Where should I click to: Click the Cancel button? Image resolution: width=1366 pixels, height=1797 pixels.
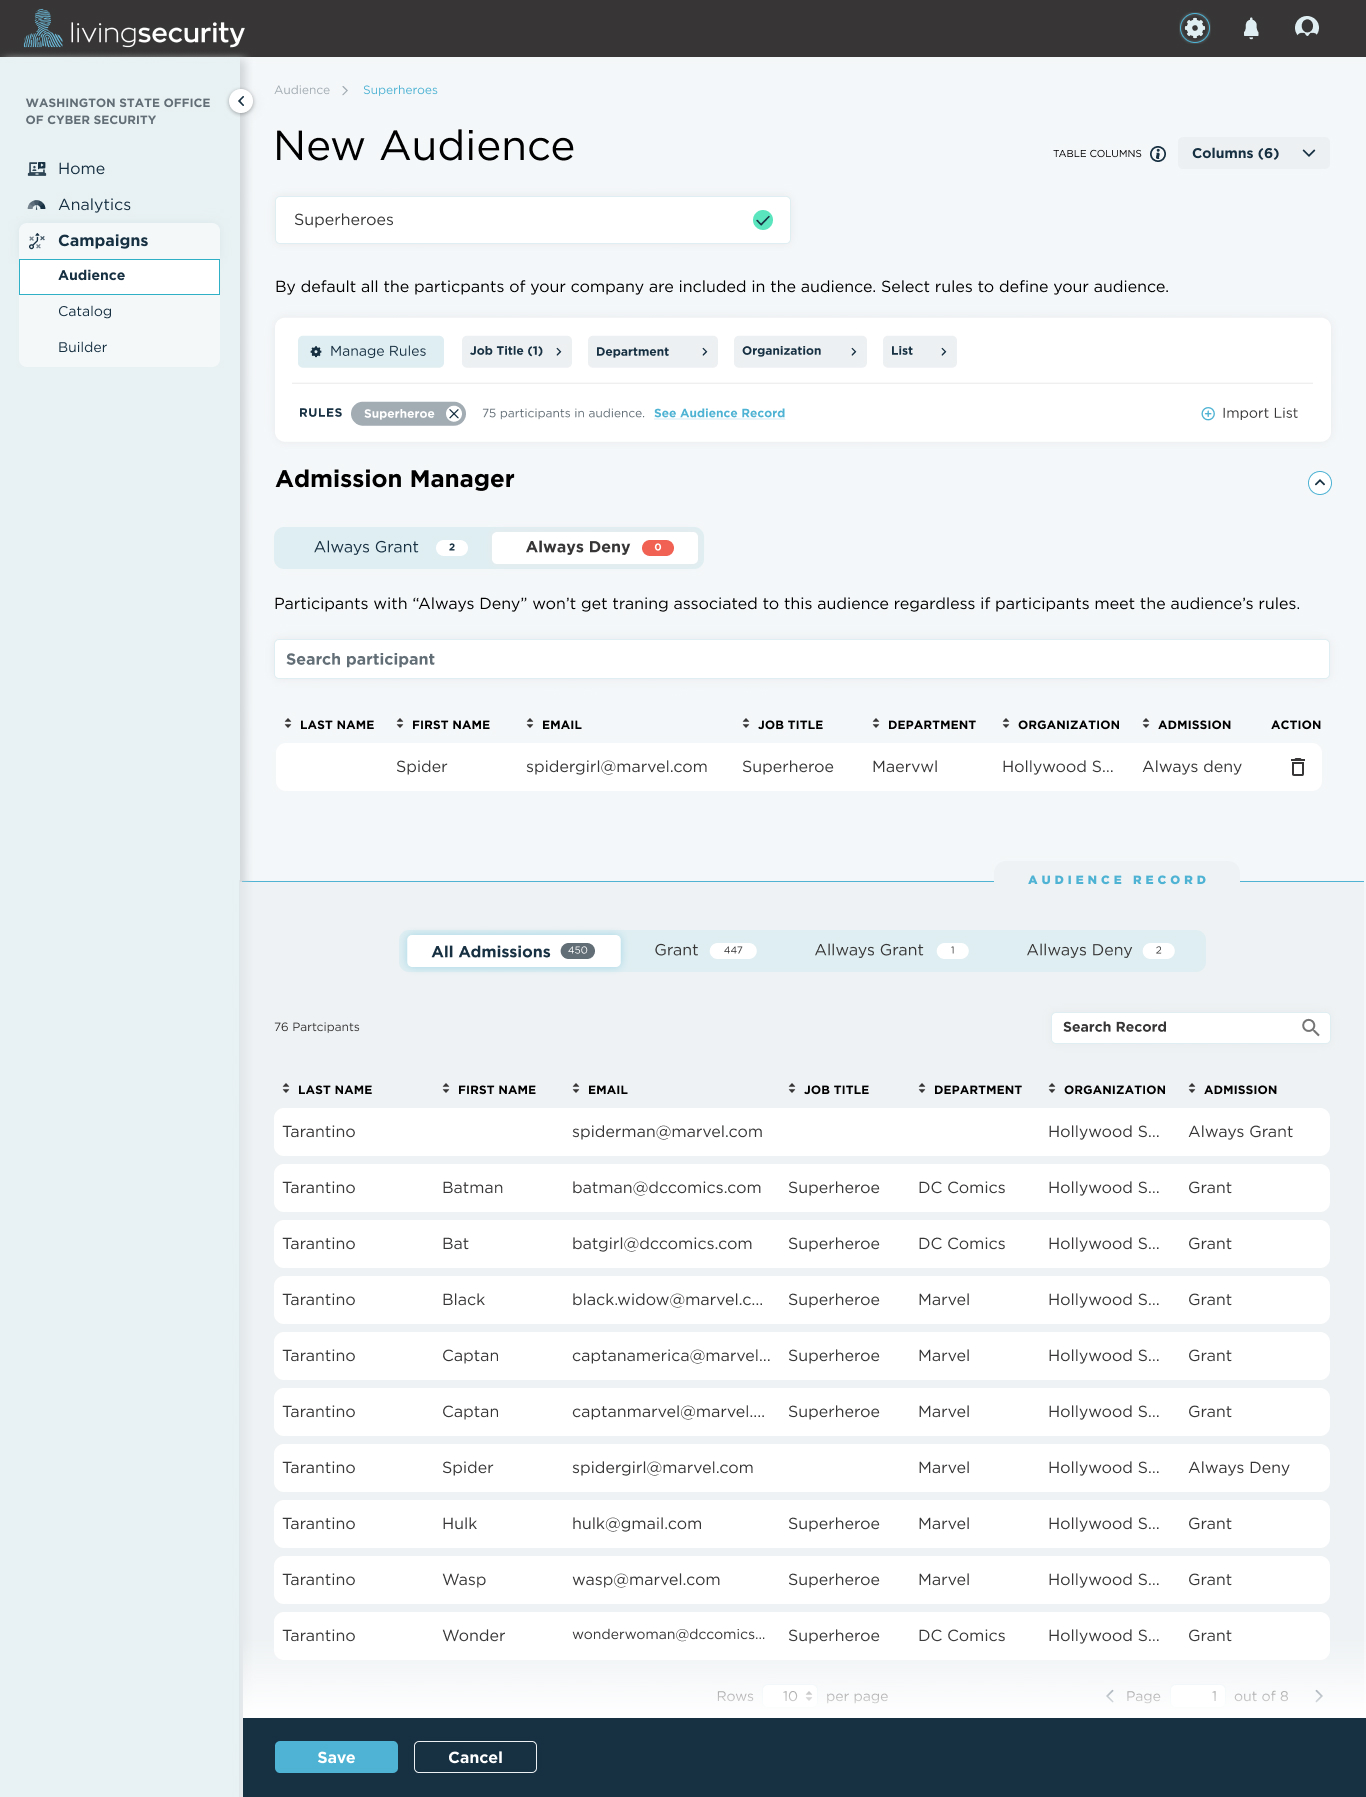tap(475, 1757)
